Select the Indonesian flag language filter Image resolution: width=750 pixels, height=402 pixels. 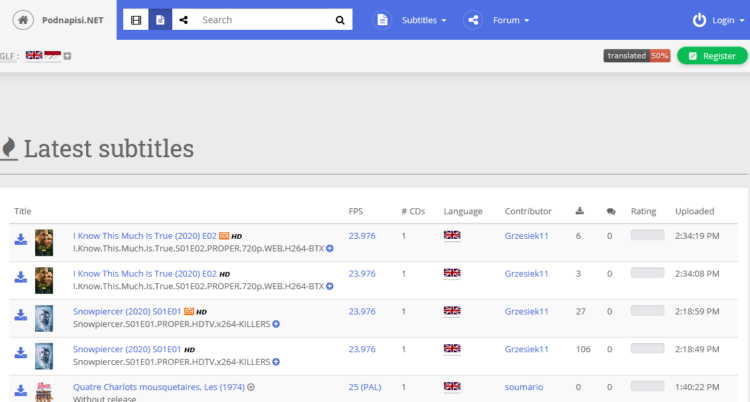click(x=53, y=56)
